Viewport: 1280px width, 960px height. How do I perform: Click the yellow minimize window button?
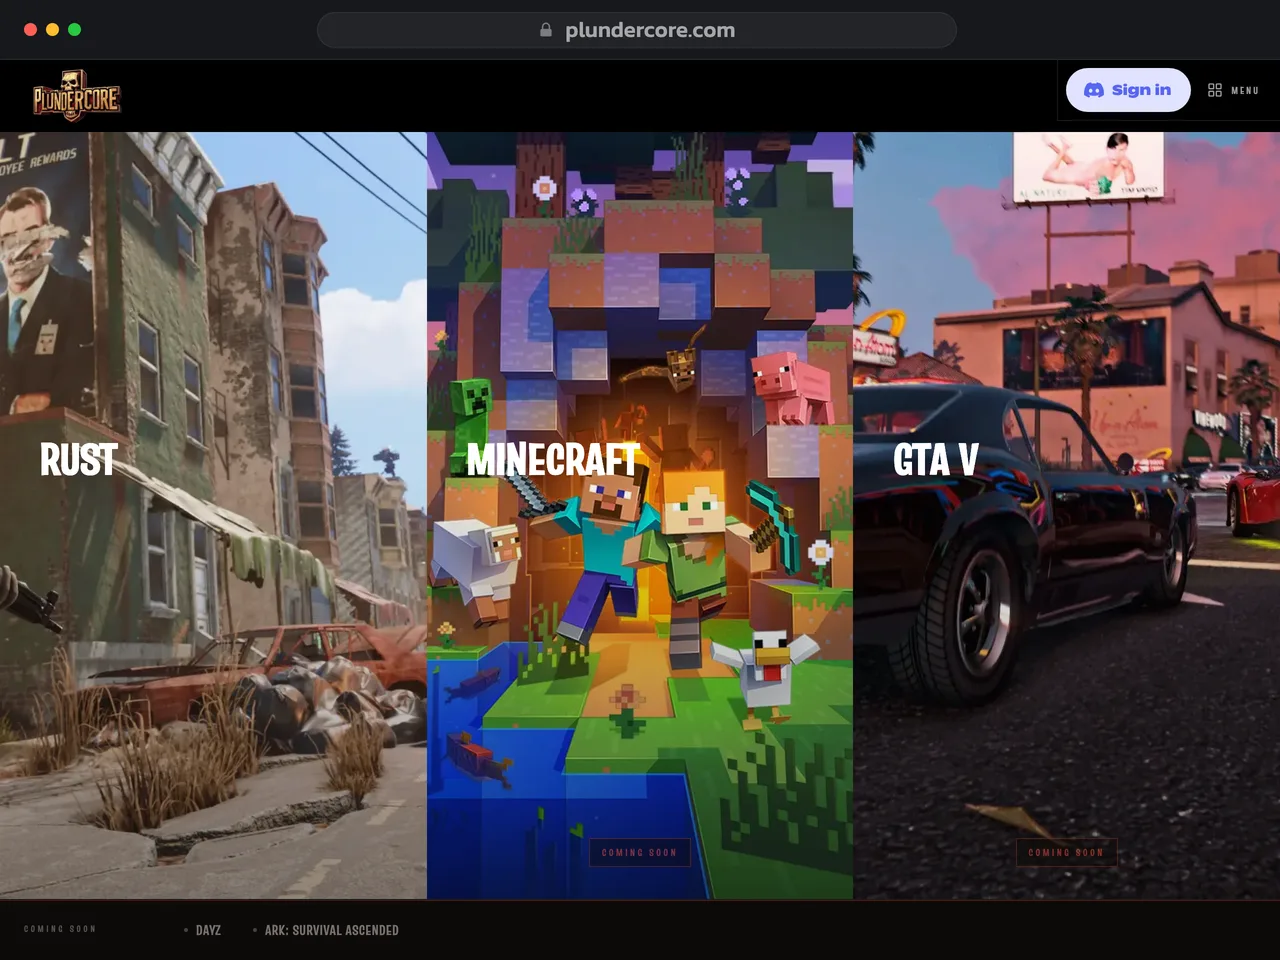click(52, 30)
